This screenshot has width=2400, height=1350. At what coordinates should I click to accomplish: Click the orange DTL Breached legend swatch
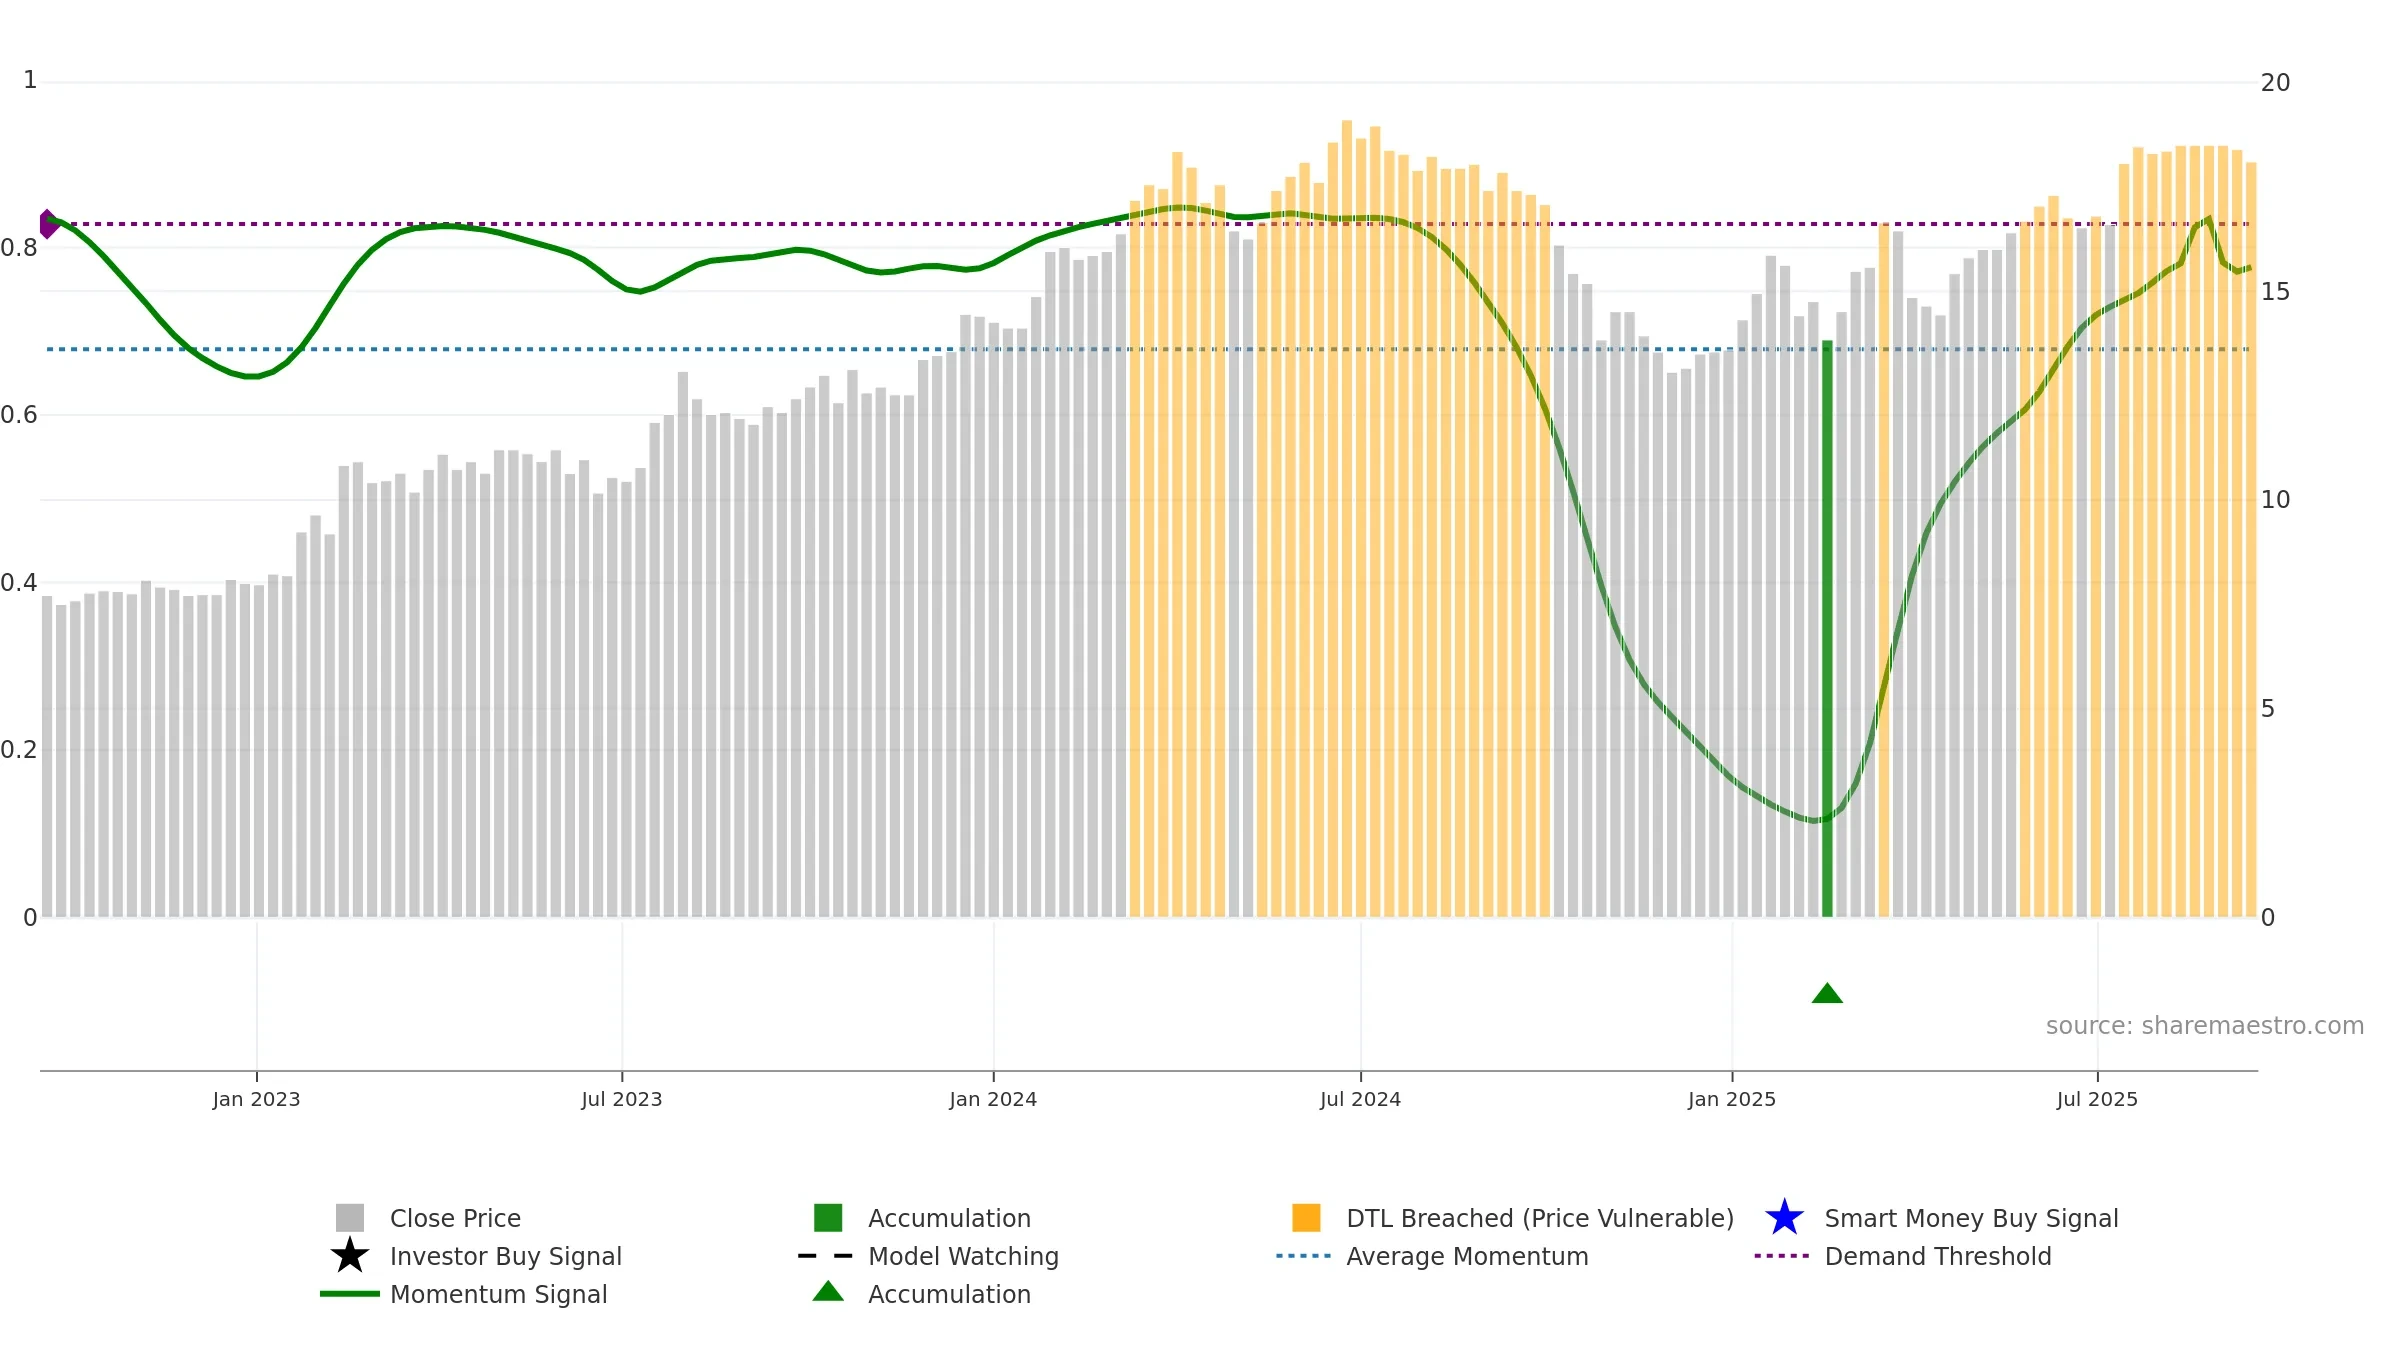pos(1306,1217)
